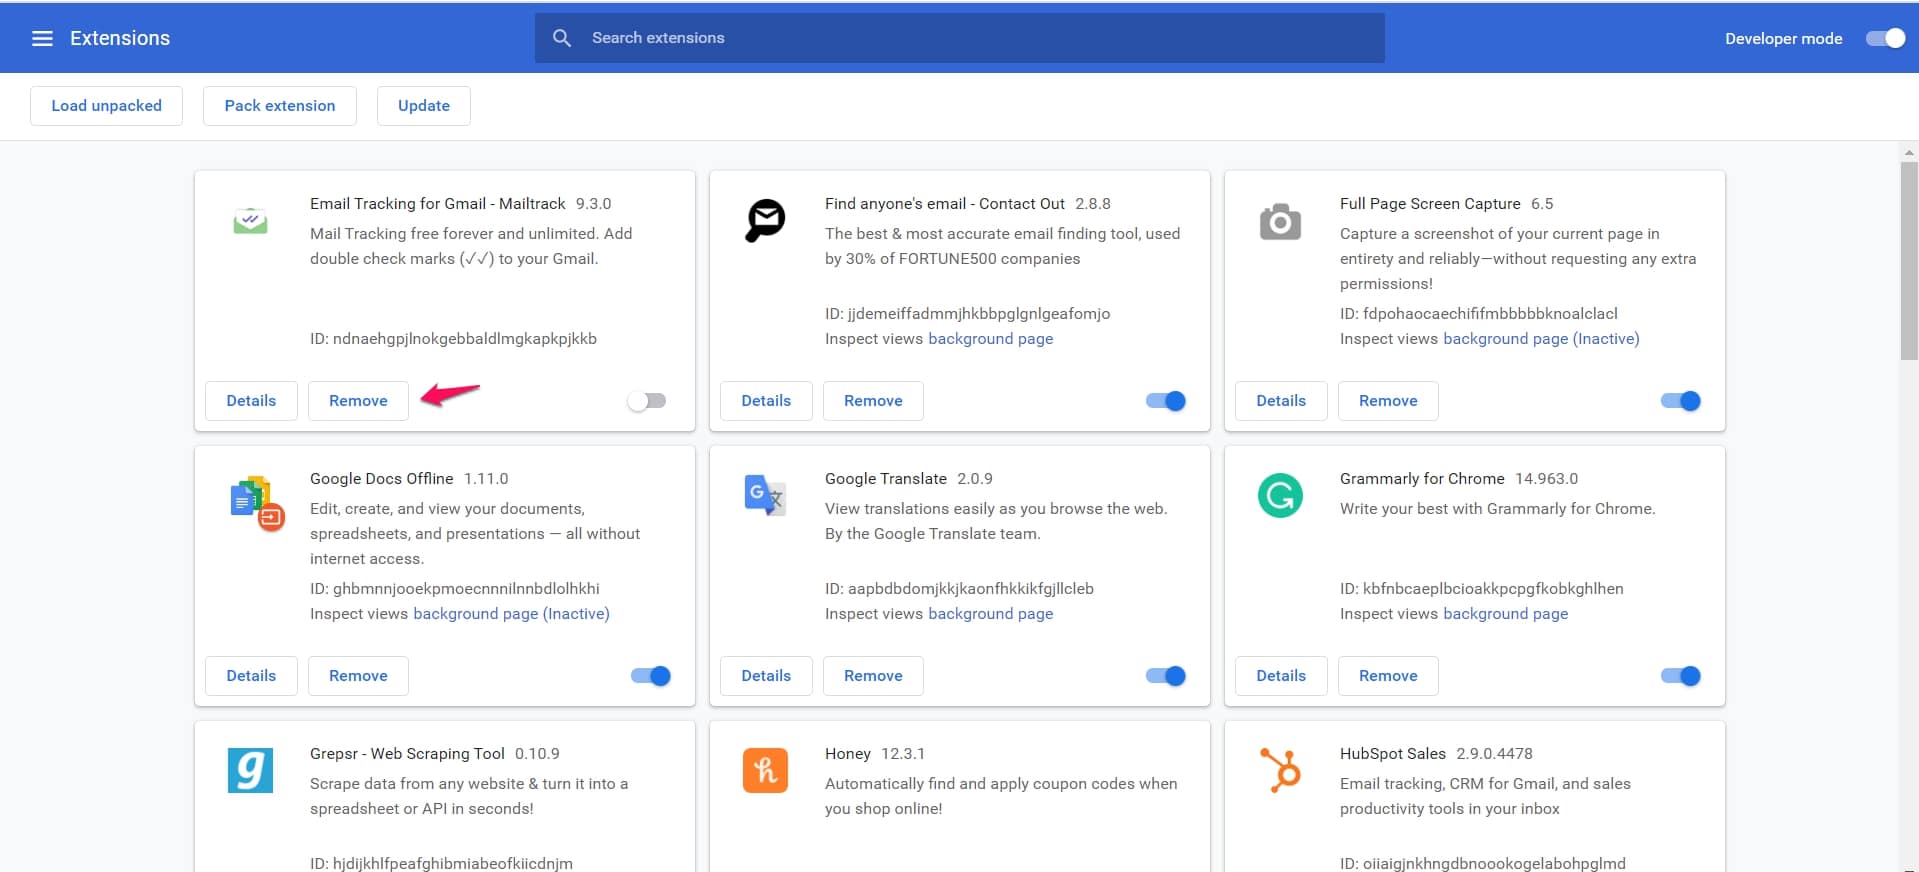
Task: Inspect Full Page Screen Capture background page
Action: [x=1541, y=339]
